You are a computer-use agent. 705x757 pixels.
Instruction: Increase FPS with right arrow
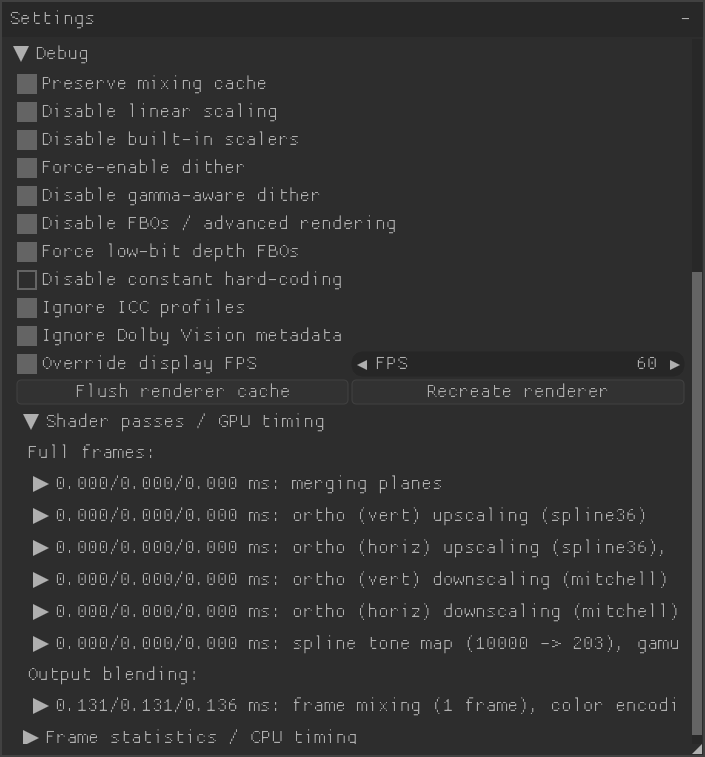point(675,364)
